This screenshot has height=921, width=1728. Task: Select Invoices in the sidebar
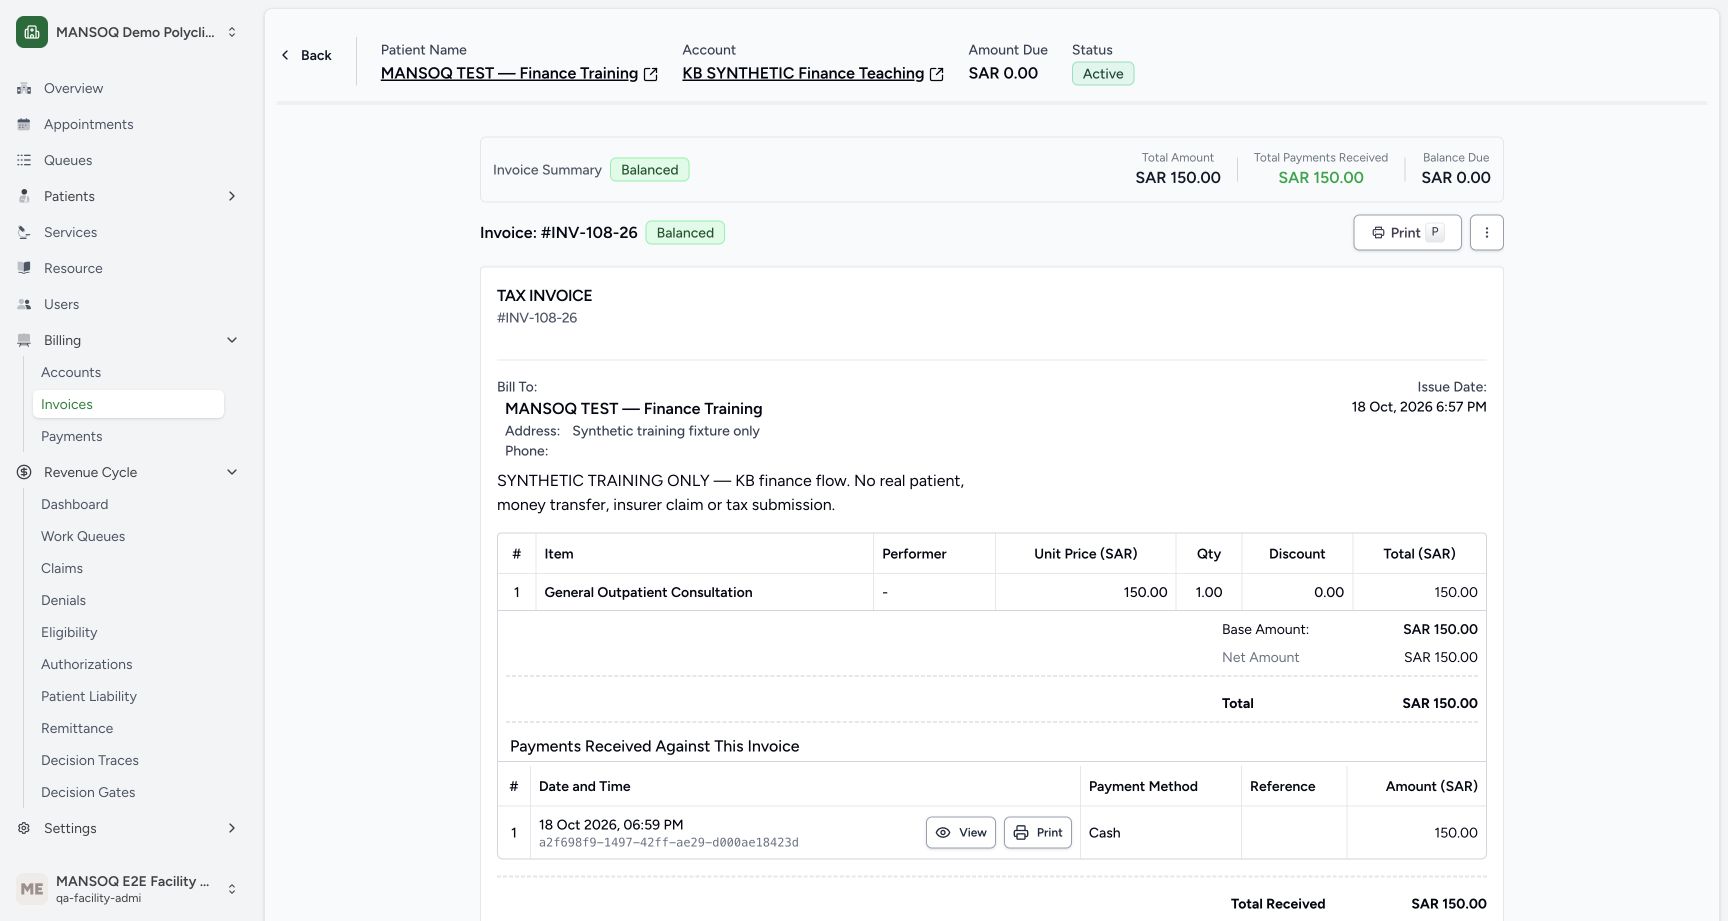click(128, 404)
